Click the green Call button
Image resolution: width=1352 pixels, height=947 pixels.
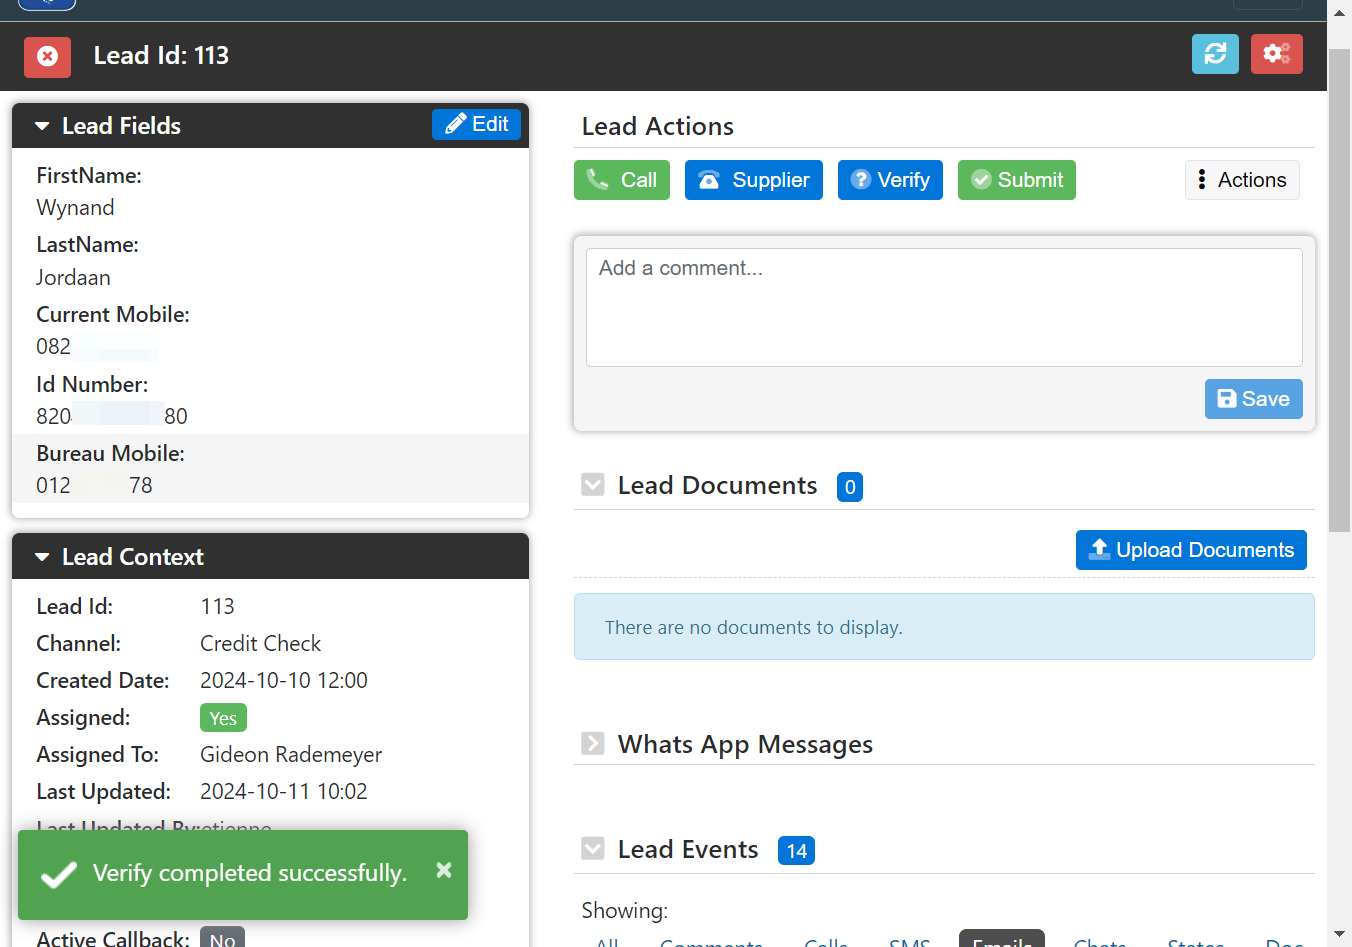point(622,180)
